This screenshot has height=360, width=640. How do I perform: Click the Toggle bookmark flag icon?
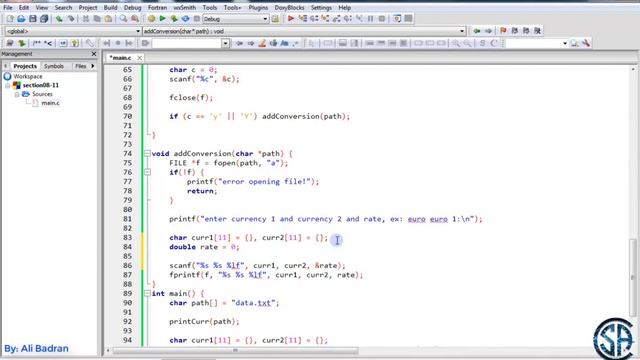tap(503, 31)
